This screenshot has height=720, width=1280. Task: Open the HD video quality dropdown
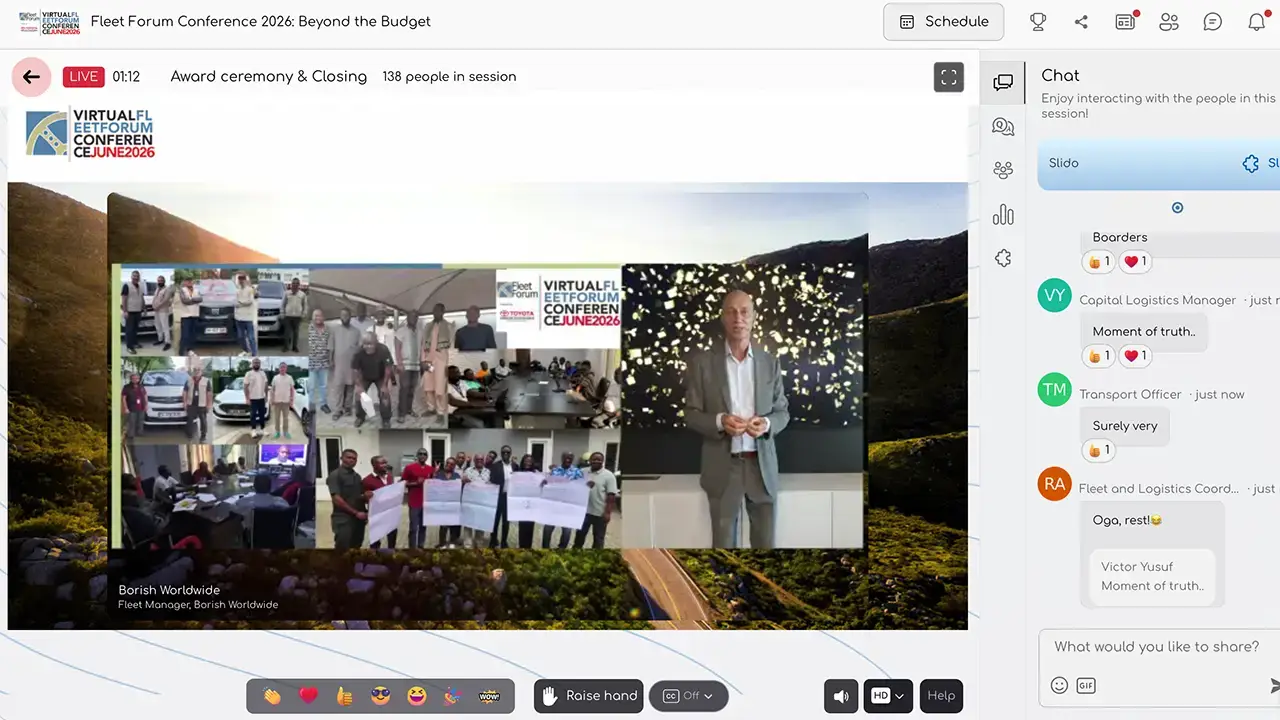pyautogui.click(x=888, y=696)
